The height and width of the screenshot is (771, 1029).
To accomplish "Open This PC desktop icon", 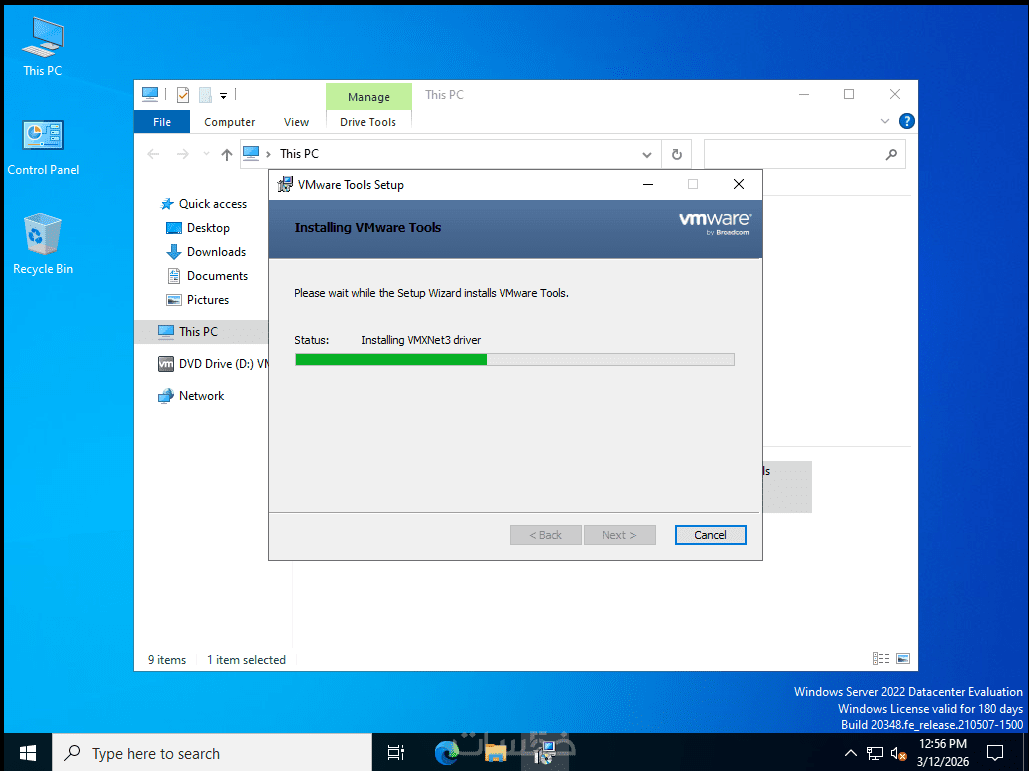I will [43, 47].
